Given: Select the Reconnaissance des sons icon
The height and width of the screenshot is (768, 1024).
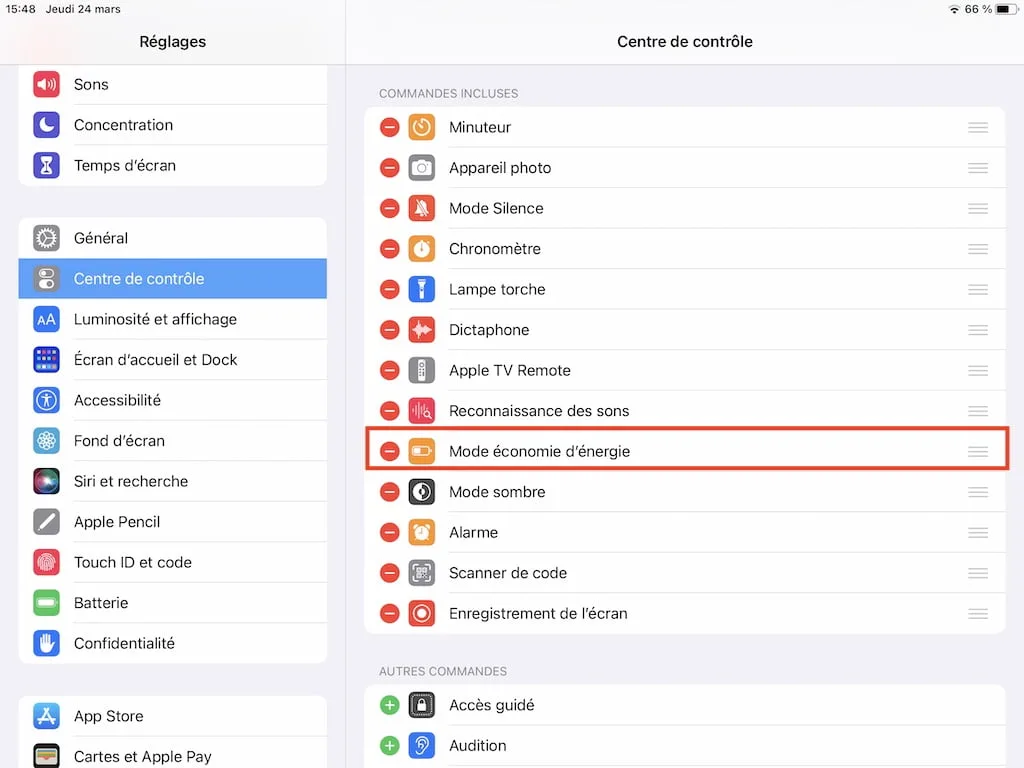Looking at the screenshot, I should click(x=421, y=410).
